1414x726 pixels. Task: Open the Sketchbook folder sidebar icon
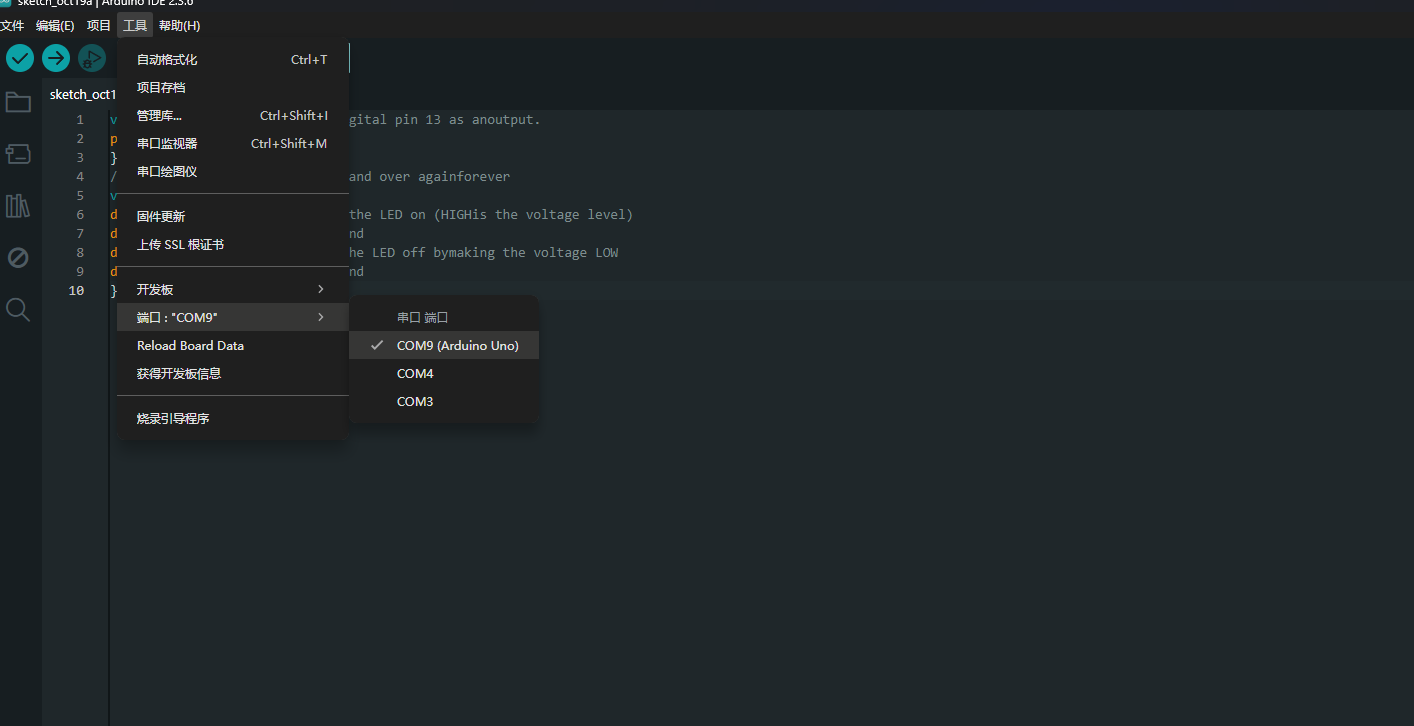(18, 101)
